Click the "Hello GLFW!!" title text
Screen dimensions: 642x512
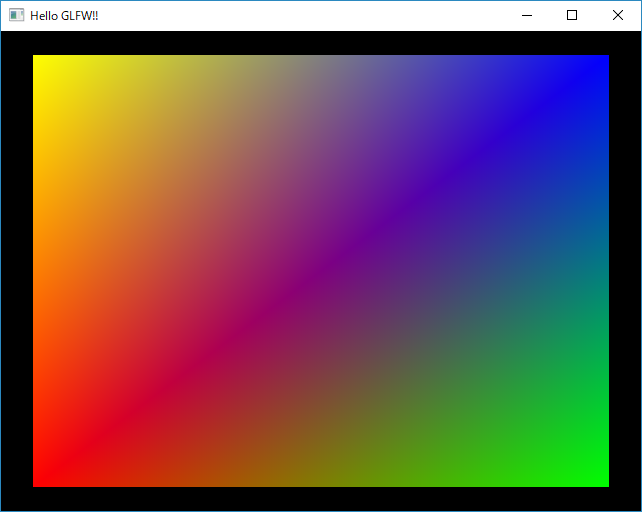coord(64,16)
